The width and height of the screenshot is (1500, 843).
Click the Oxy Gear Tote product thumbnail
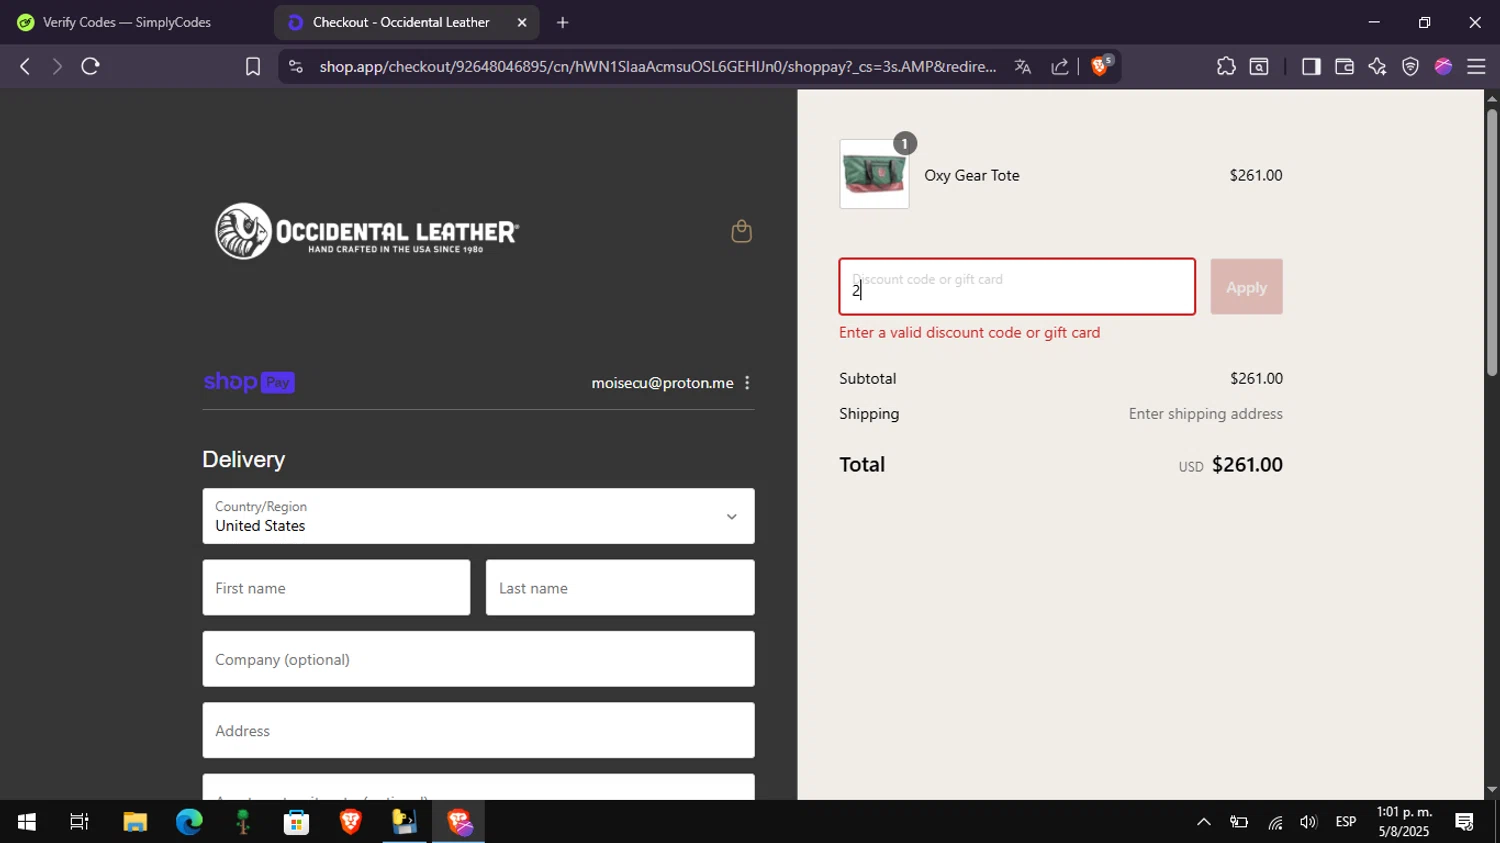(874, 174)
